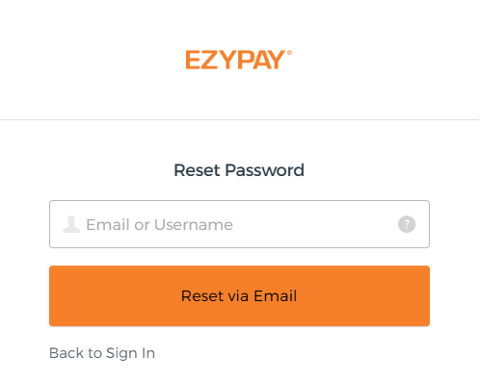This screenshot has height=382, width=480.
Task: Click the Reset via Email button
Action: (239, 296)
